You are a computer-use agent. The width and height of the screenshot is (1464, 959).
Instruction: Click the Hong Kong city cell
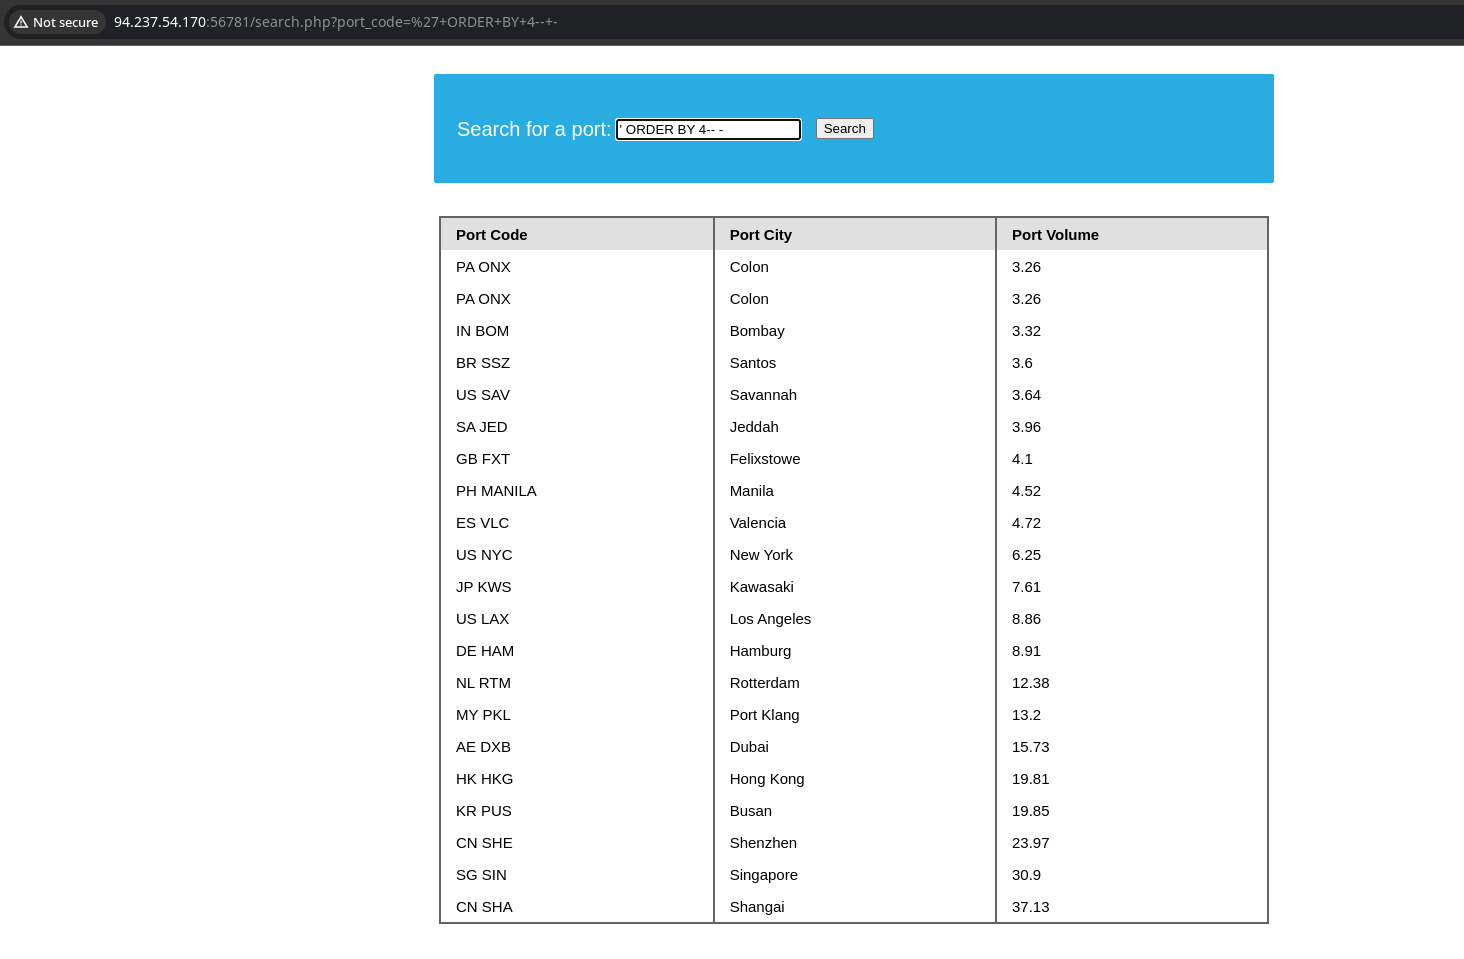pos(766,779)
